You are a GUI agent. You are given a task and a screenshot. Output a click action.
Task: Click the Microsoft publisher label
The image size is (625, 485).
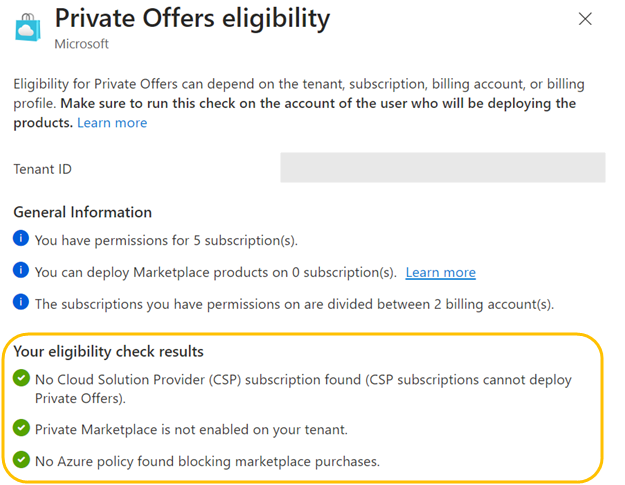tap(82, 44)
